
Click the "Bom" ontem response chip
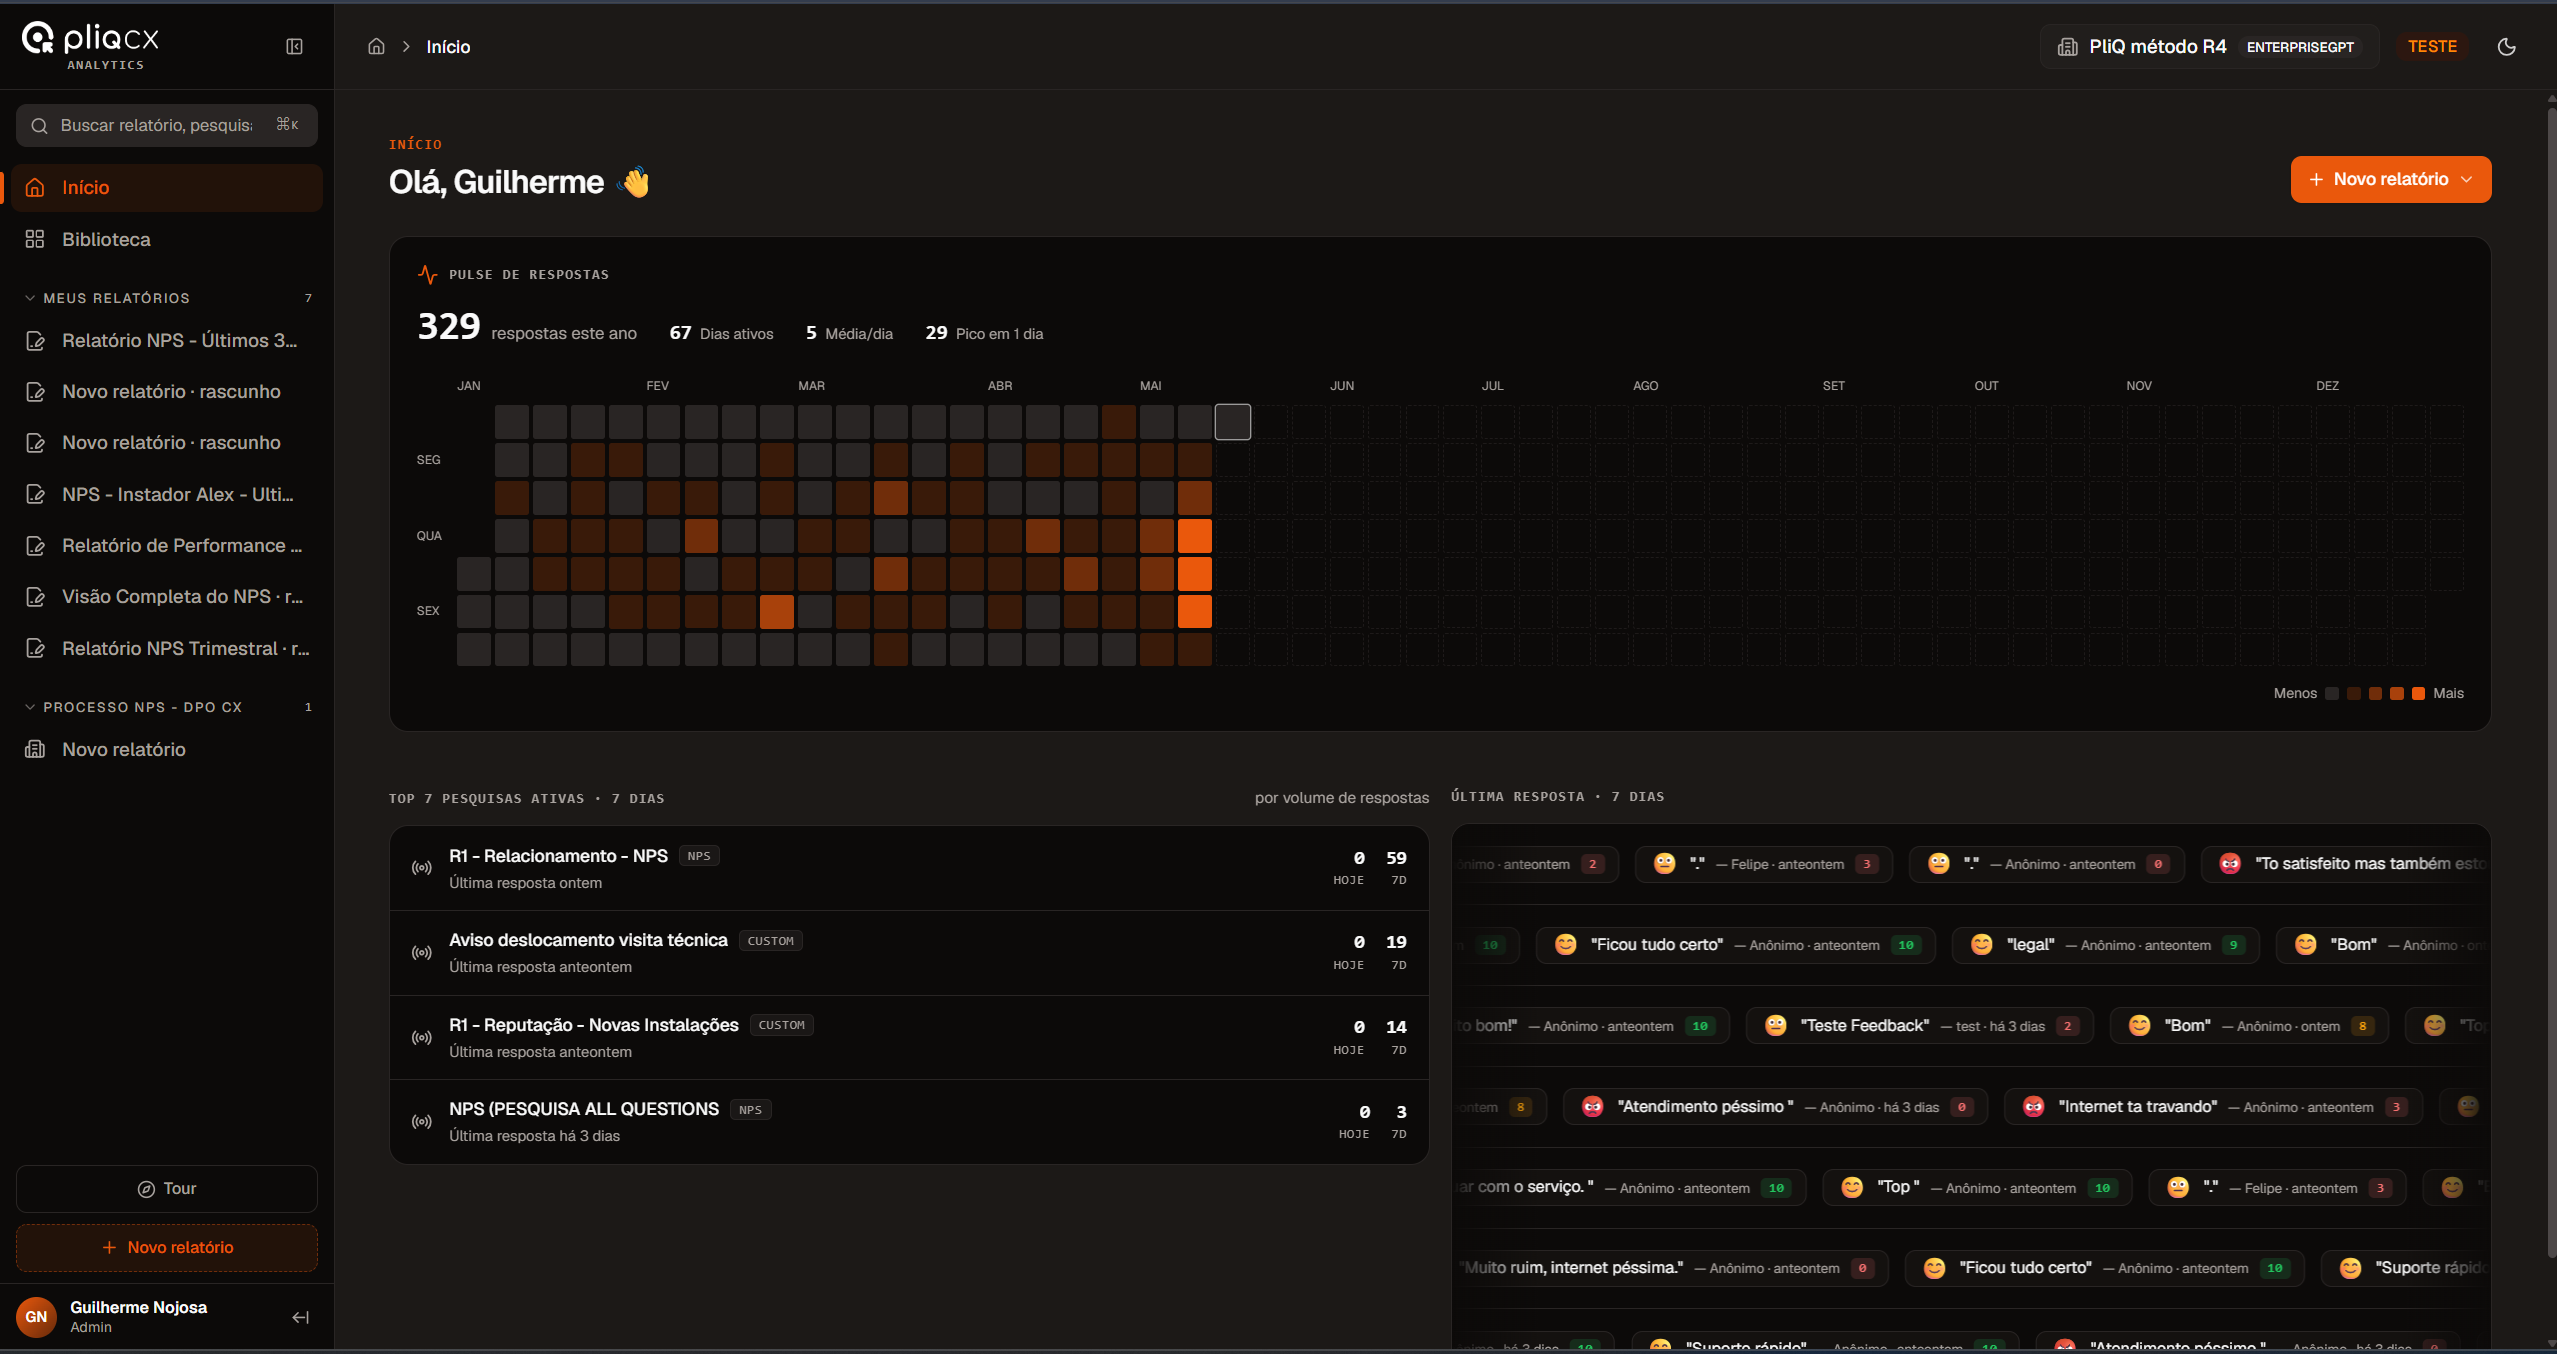2249,1025
